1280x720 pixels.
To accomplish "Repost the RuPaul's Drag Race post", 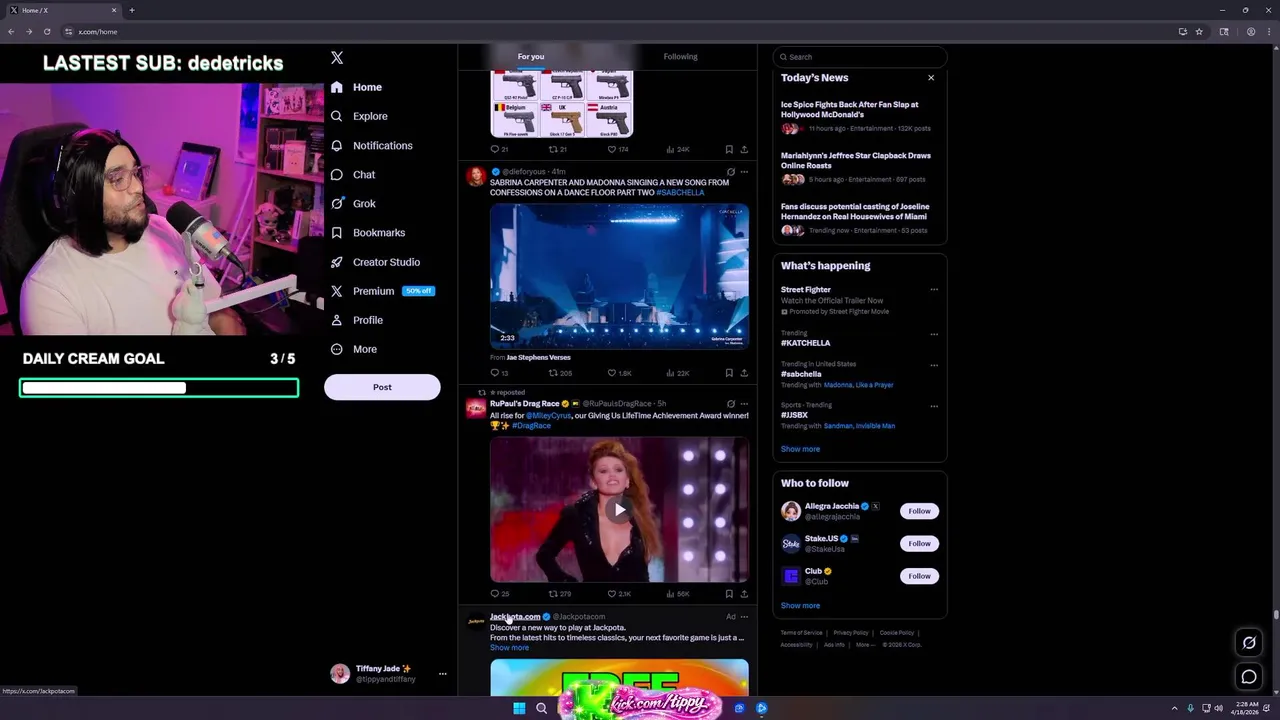I will (x=560, y=594).
